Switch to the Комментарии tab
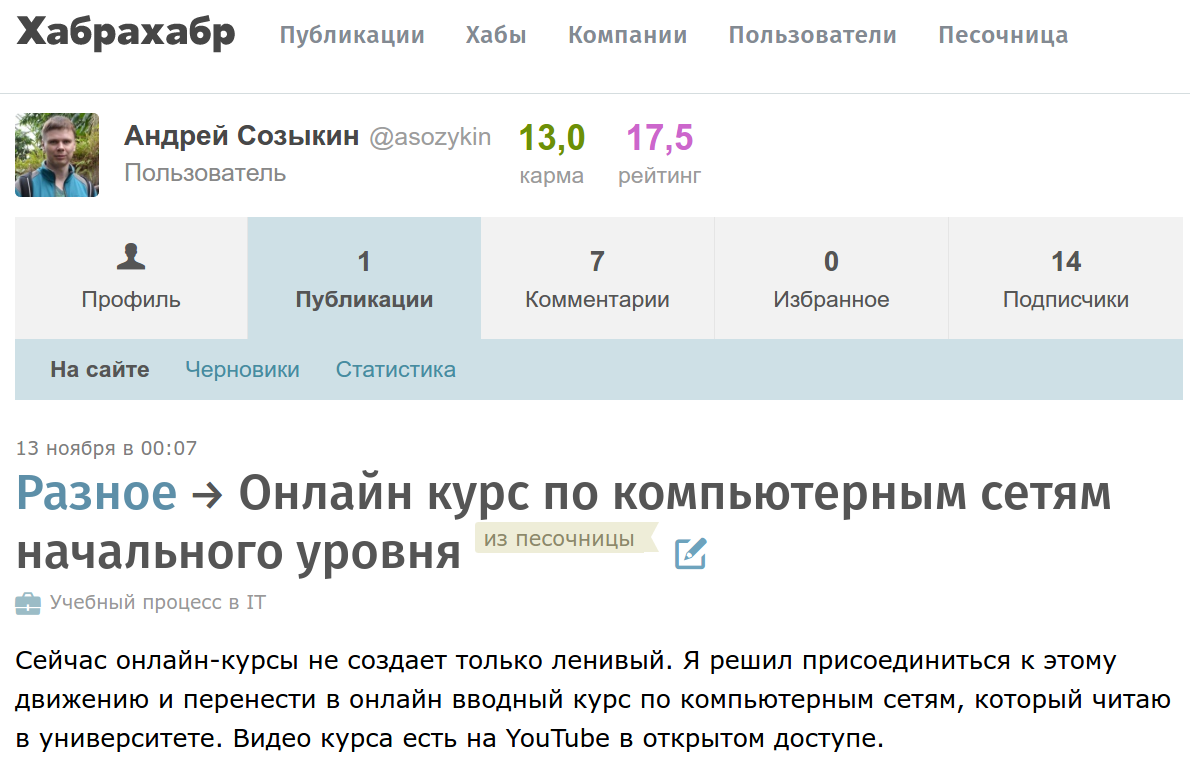Image resolution: width=1190 pixels, height=767 pixels. pyautogui.click(x=597, y=278)
